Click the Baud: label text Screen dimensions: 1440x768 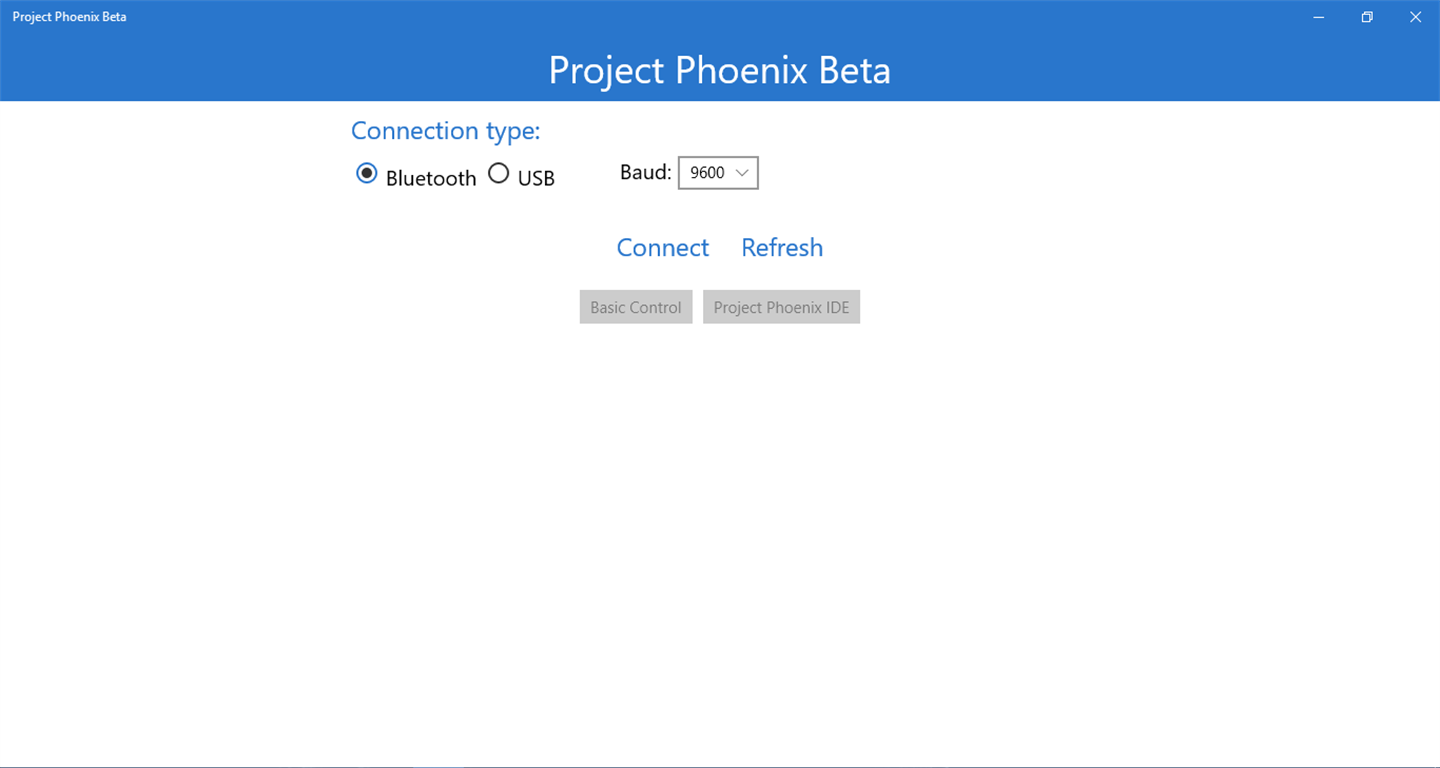pyautogui.click(x=645, y=172)
